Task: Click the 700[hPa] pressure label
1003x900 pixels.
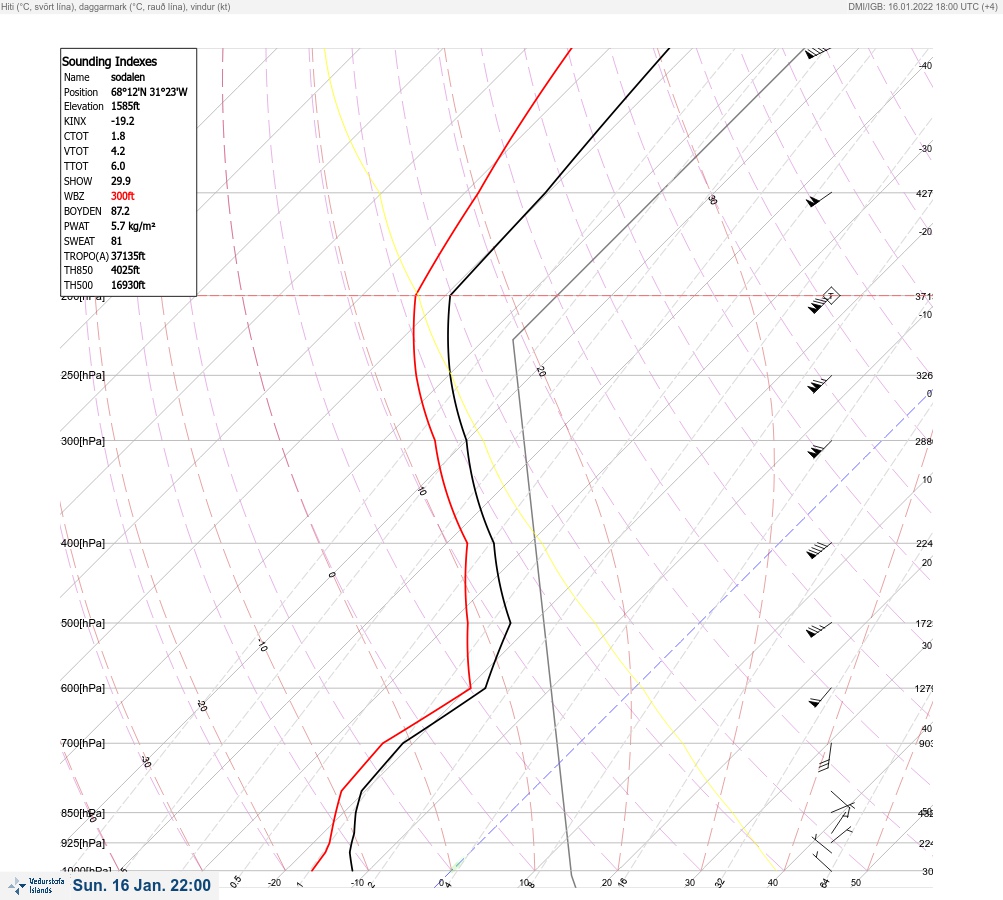Action: point(83,743)
